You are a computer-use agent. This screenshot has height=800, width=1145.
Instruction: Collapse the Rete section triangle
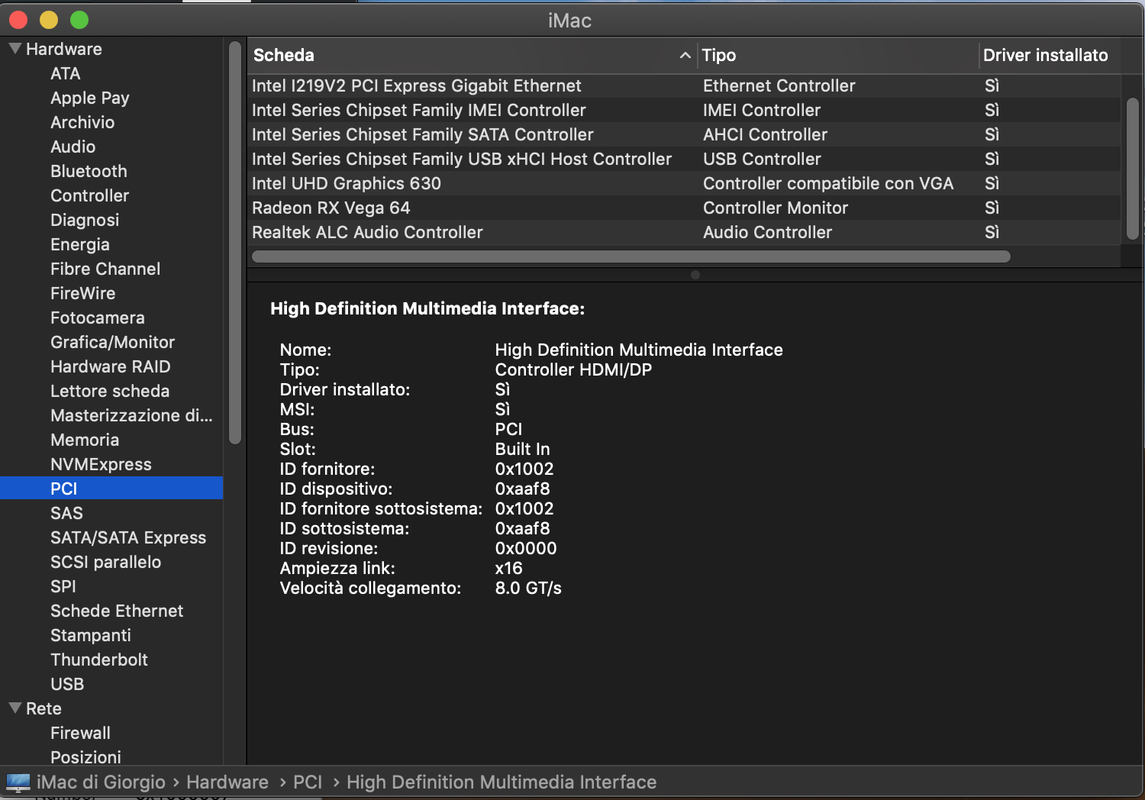(15, 708)
